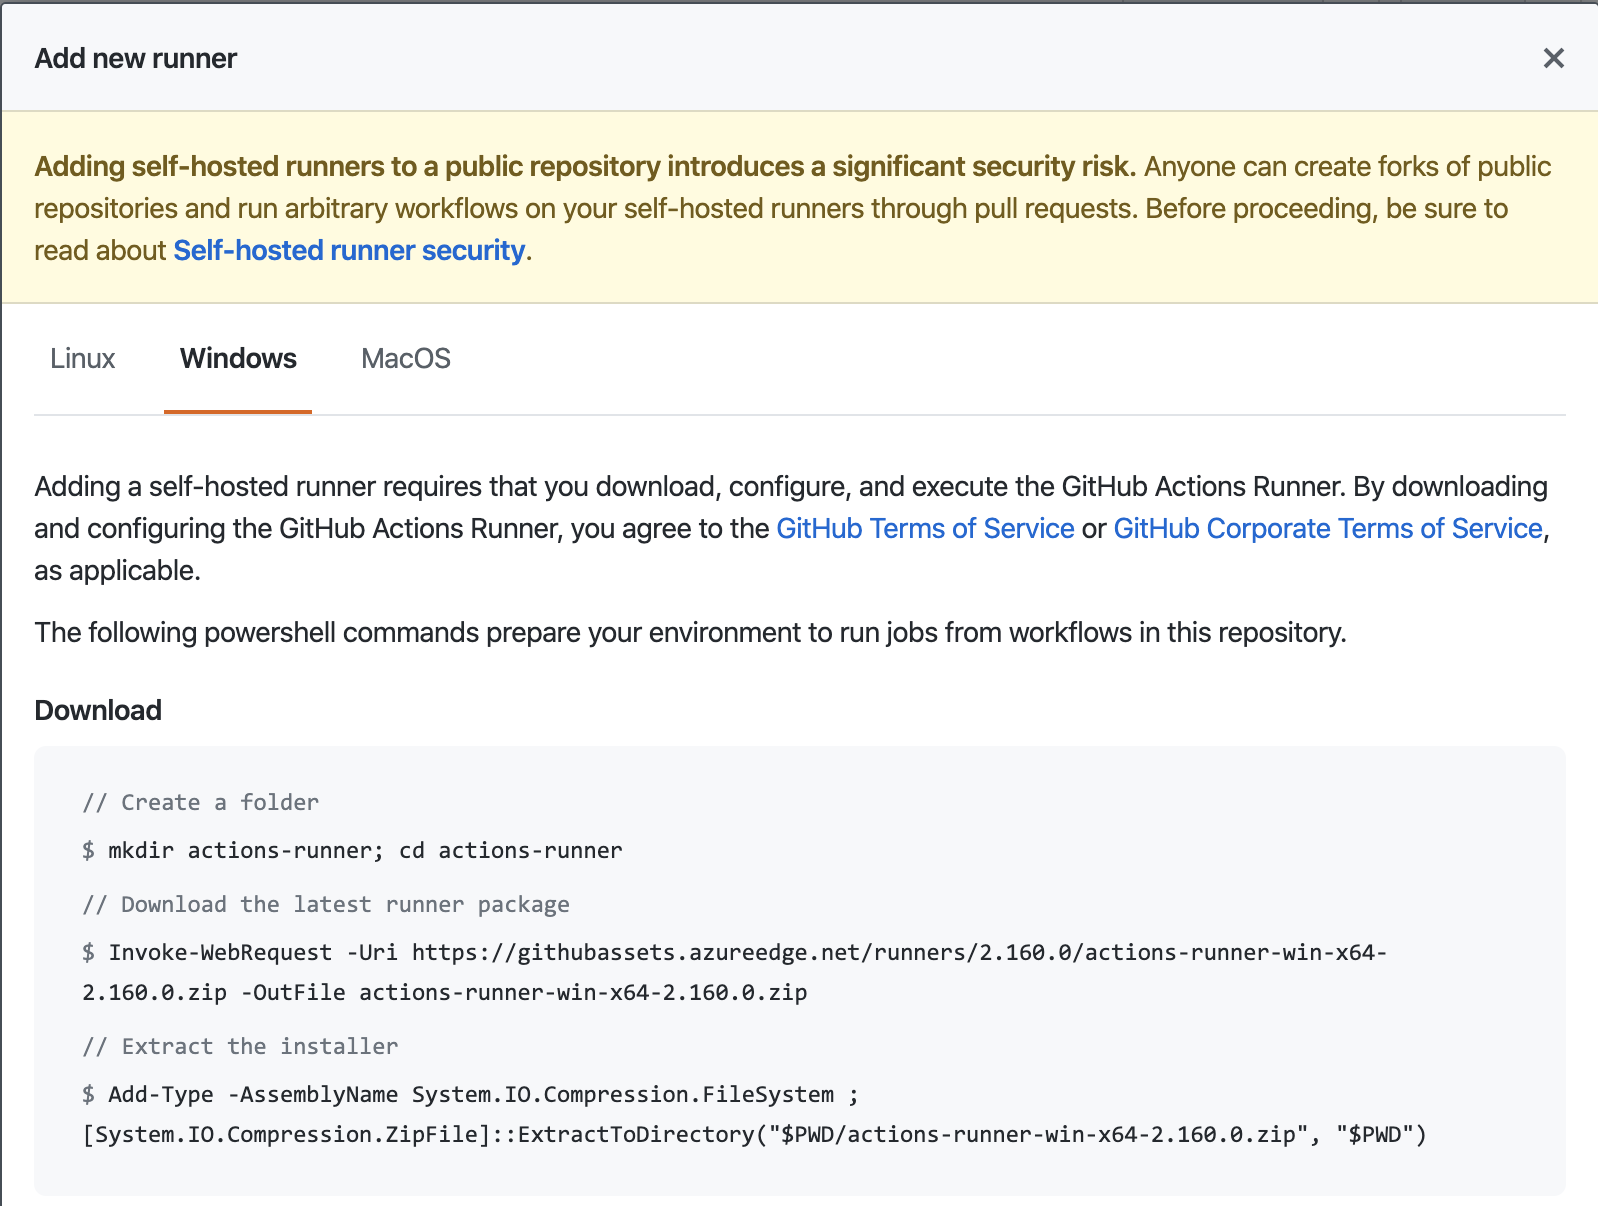Click the -OutFile continuation code line
This screenshot has width=1598, height=1206.
(444, 993)
